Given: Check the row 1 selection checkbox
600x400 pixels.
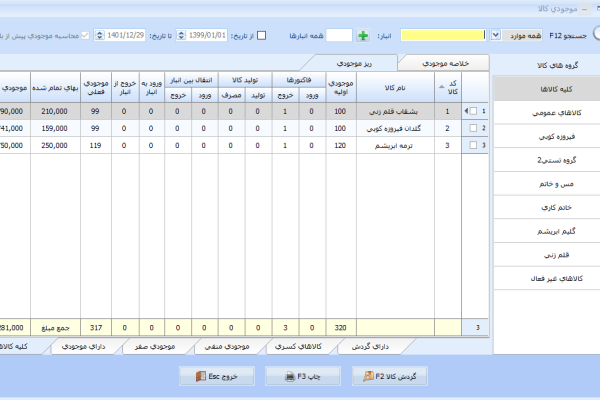Looking at the screenshot, I should click(x=473, y=111).
